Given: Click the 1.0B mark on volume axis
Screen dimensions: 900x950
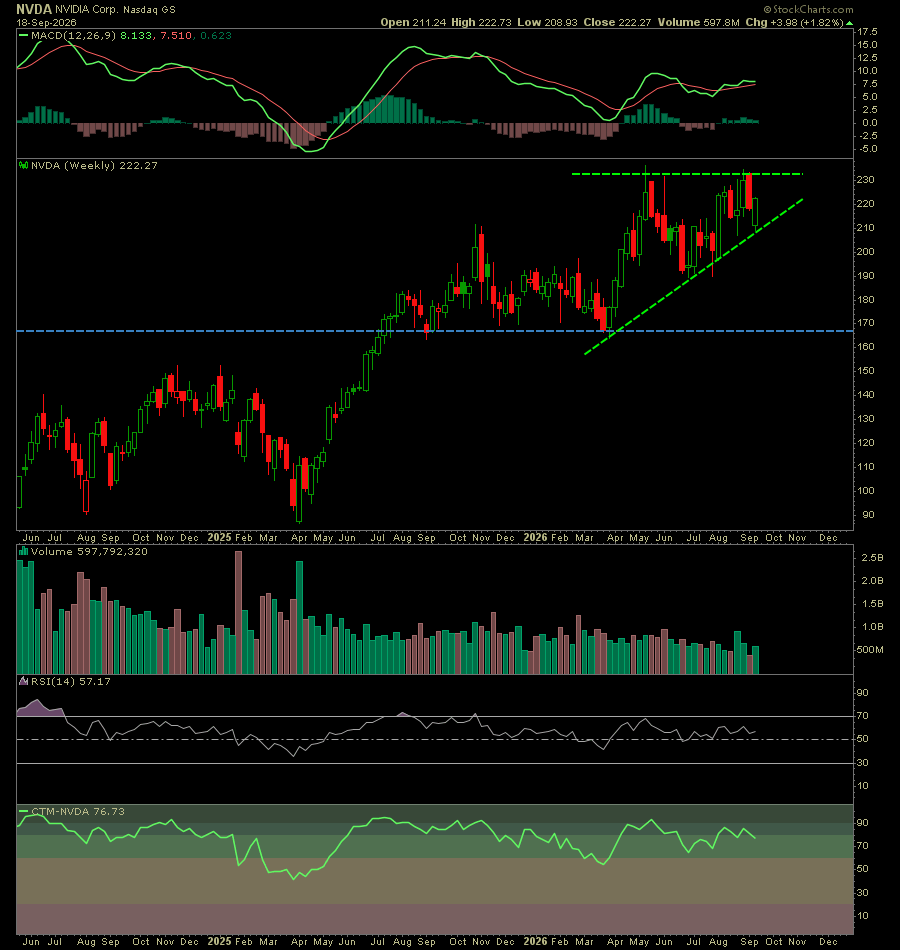Looking at the screenshot, I should (x=872, y=627).
